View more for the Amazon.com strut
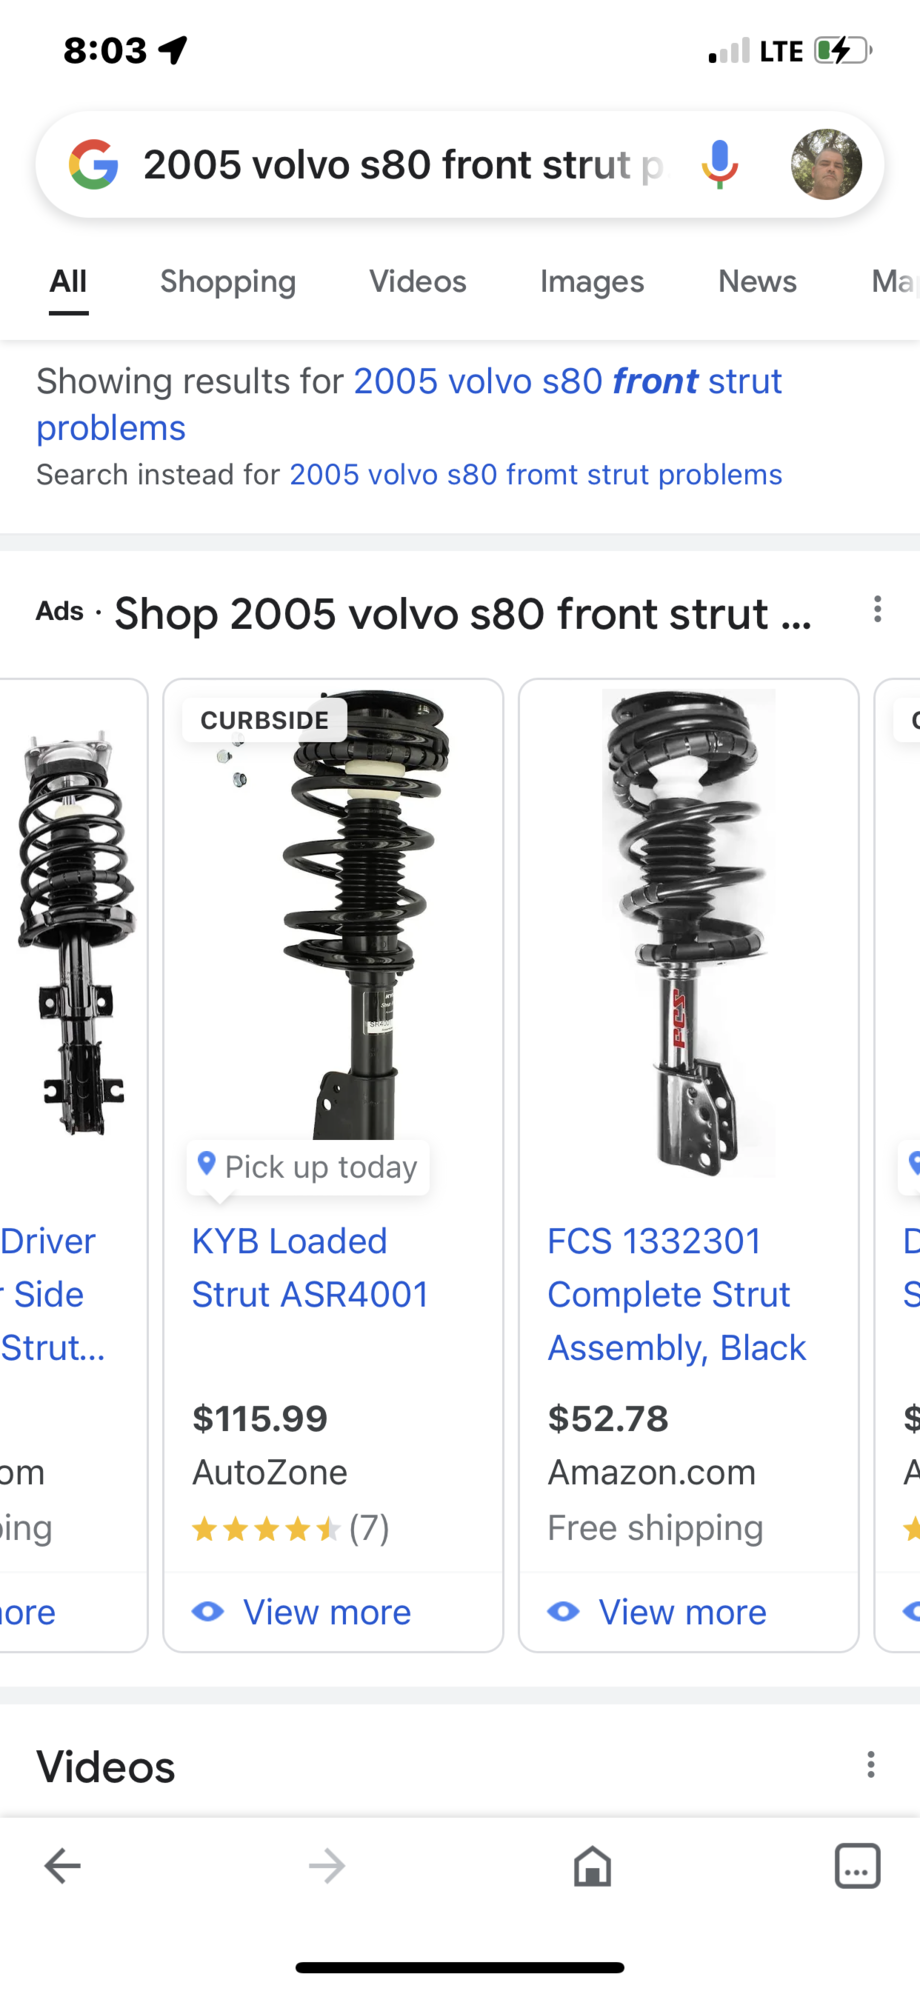Viewport: 920px width, 1991px height. [x=682, y=1611]
